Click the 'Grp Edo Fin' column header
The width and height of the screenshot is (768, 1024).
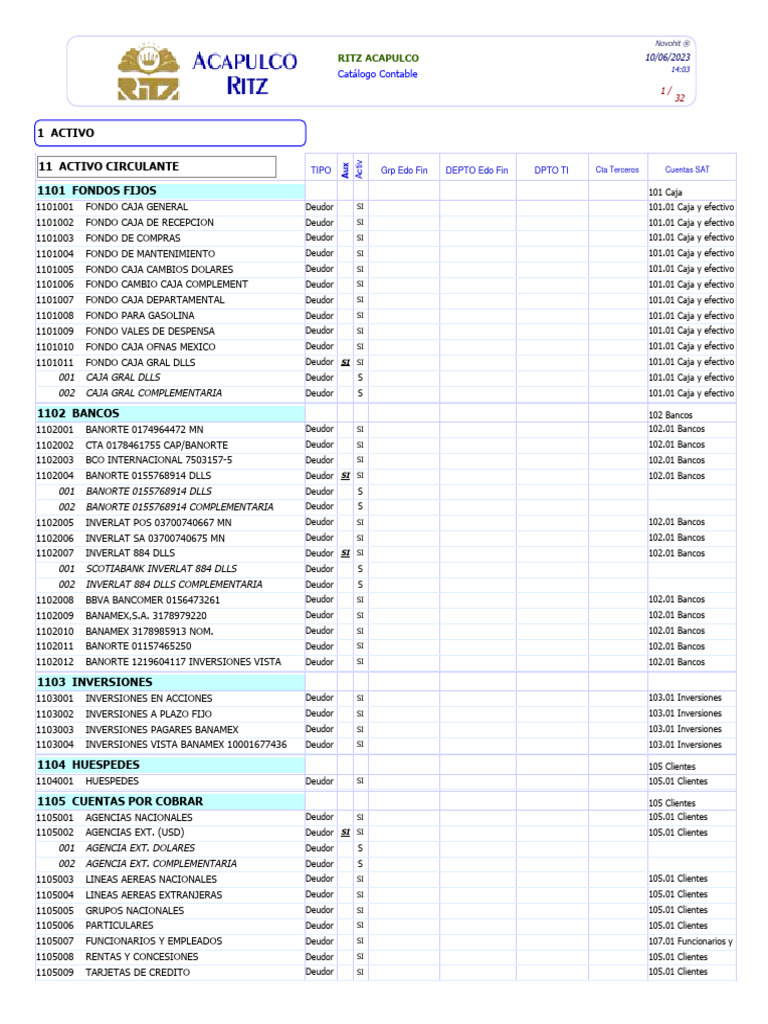(404, 170)
